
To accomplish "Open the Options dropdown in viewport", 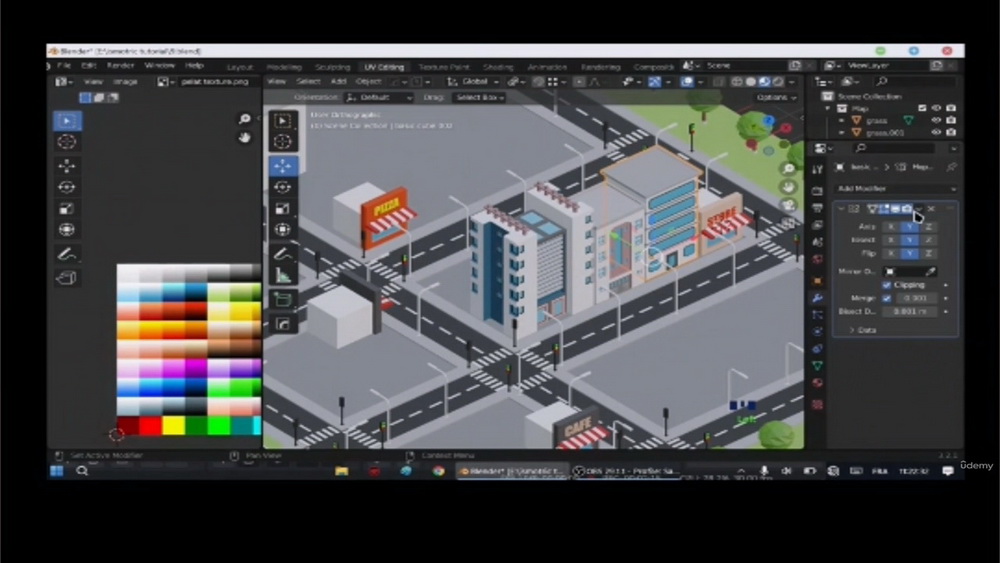I will tap(776, 98).
